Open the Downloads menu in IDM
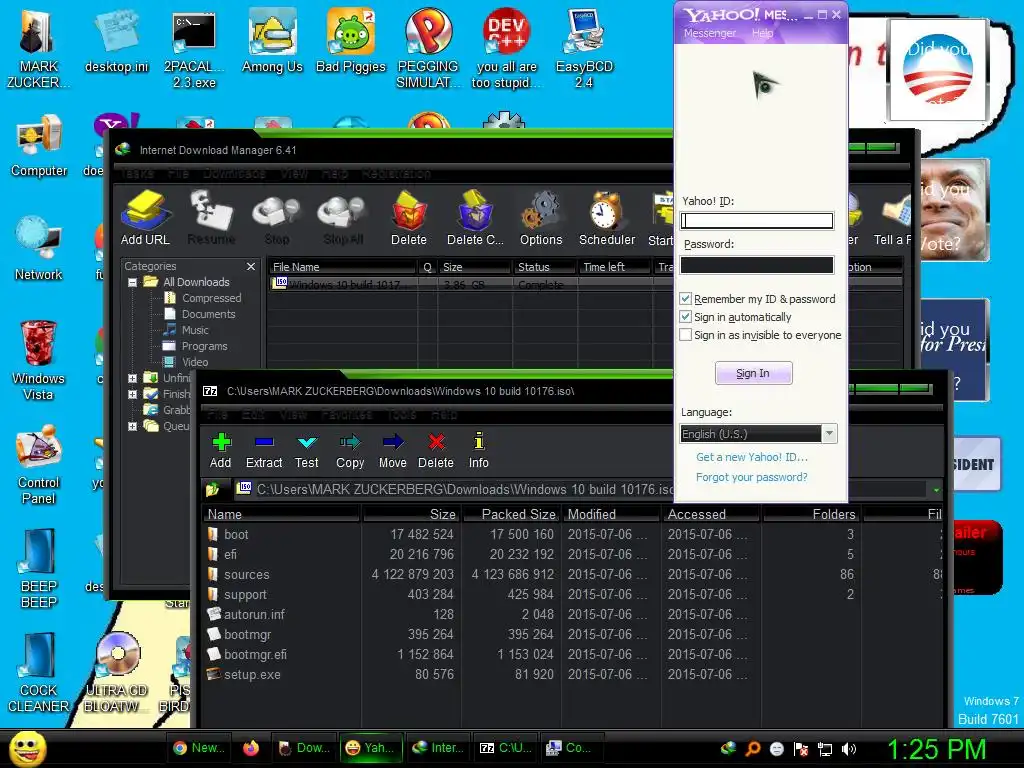Image resolution: width=1024 pixels, height=768 pixels. [234, 174]
